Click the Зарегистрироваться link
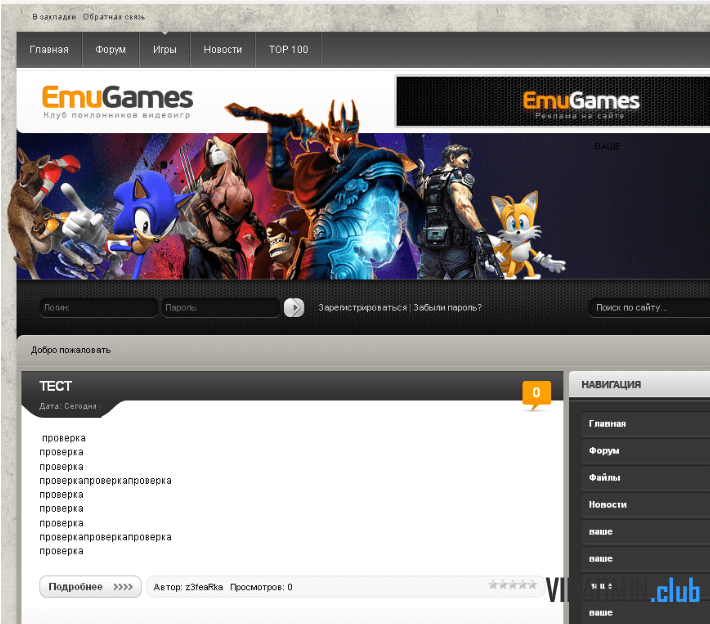The image size is (710, 624). (362, 307)
